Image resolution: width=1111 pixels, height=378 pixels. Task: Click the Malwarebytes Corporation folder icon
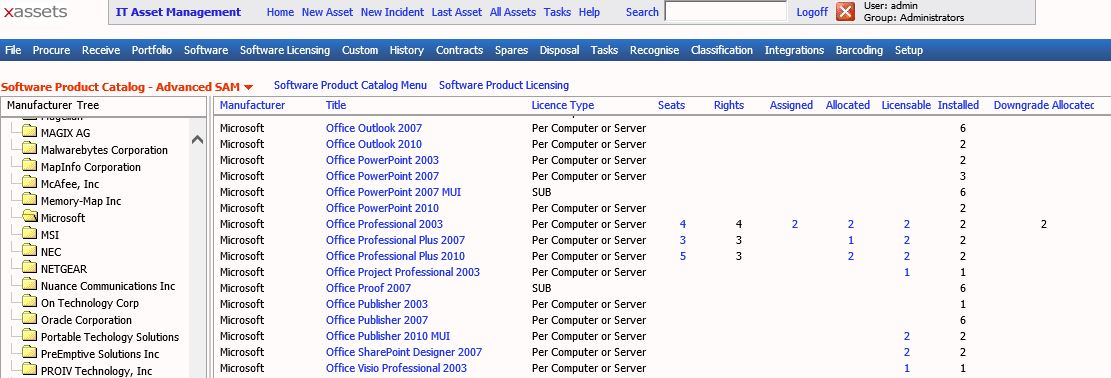pos(29,149)
